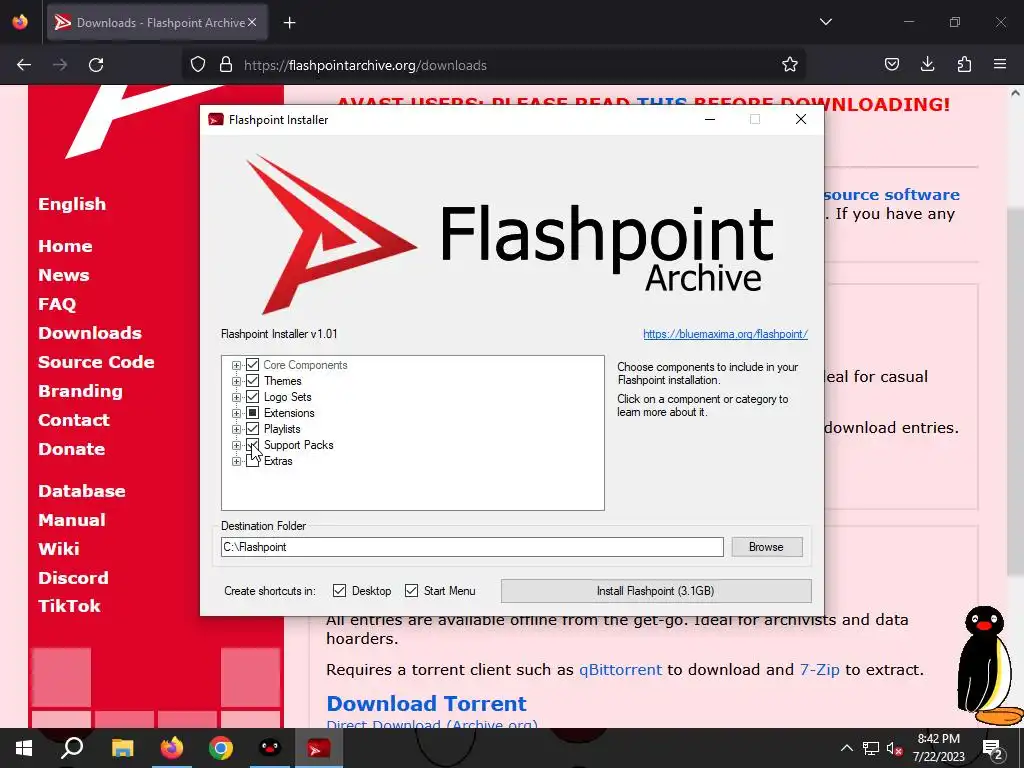Uncheck the Logo Sets checkbox

pyautogui.click(x=252, y=397)
